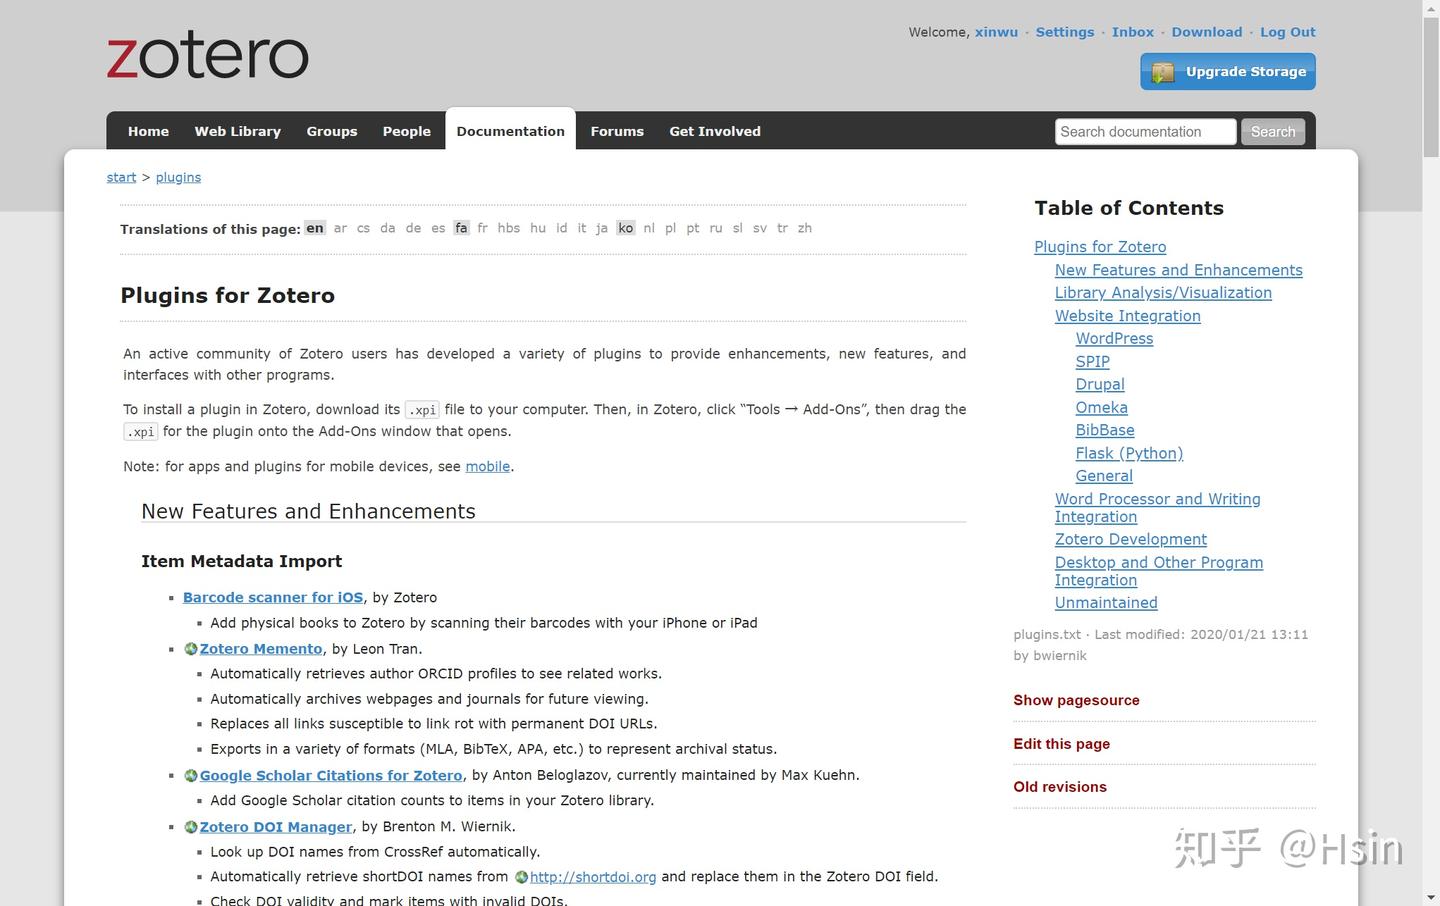This screenshot has width=1440, height=906.
Task: Open account Settings link
Action: [1065, 32]
